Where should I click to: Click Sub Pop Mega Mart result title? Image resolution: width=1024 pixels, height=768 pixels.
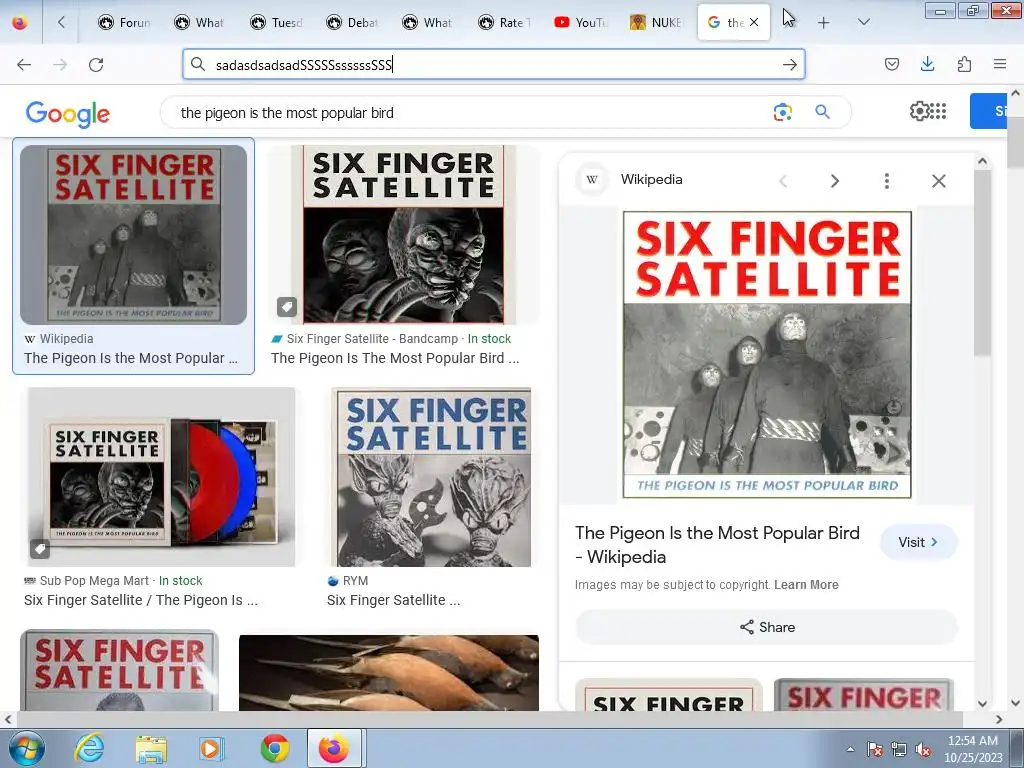[140, 600]
